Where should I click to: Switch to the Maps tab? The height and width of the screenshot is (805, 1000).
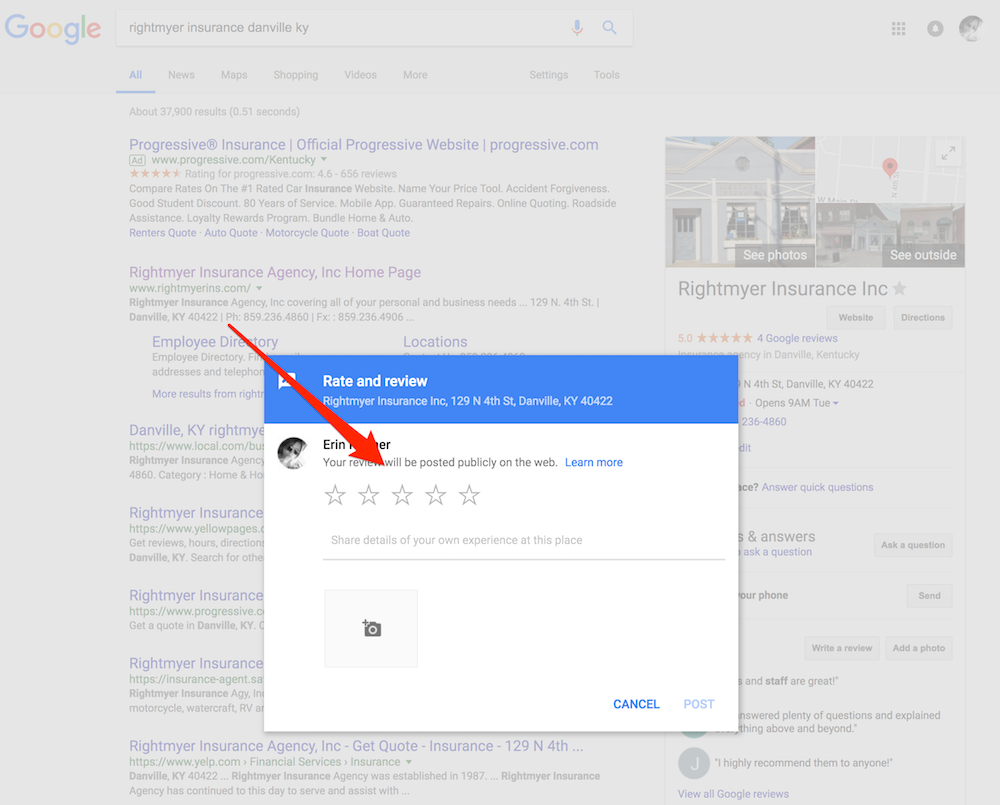(x=234, y=75)
